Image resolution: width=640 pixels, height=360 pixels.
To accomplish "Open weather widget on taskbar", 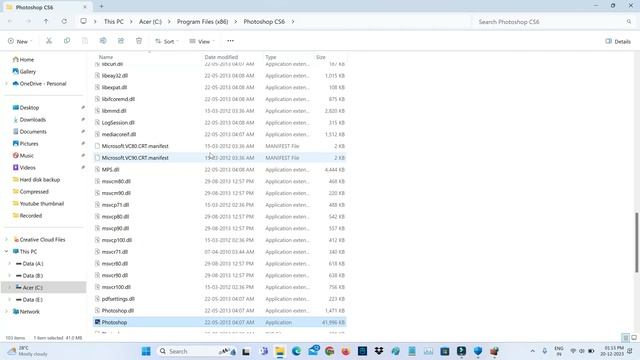I will click(x=28, y=351).
